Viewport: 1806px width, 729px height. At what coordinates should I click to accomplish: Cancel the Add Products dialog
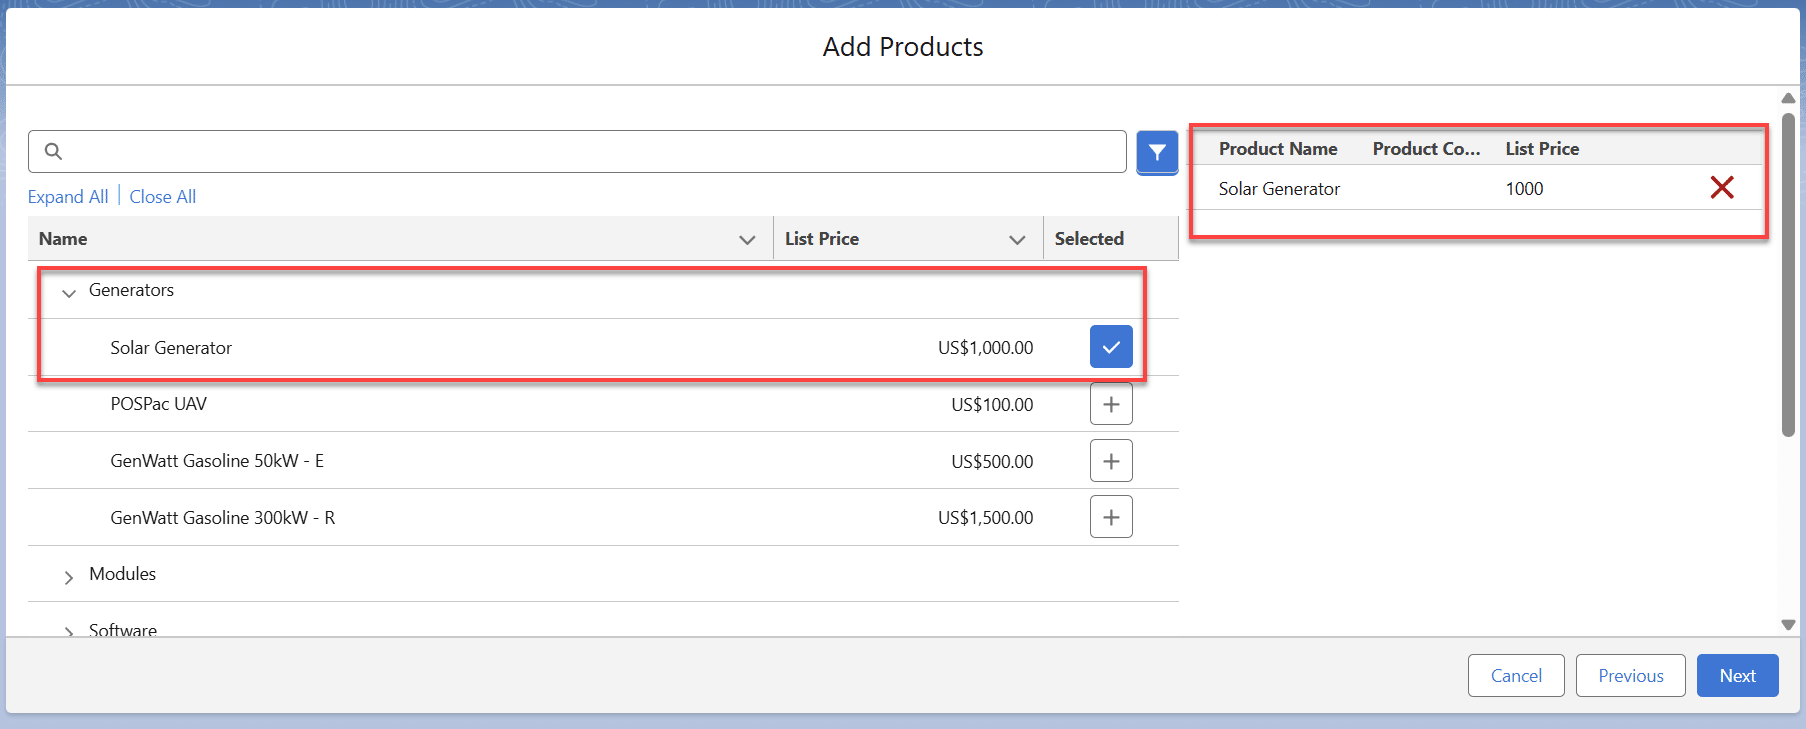(1515, 676)
